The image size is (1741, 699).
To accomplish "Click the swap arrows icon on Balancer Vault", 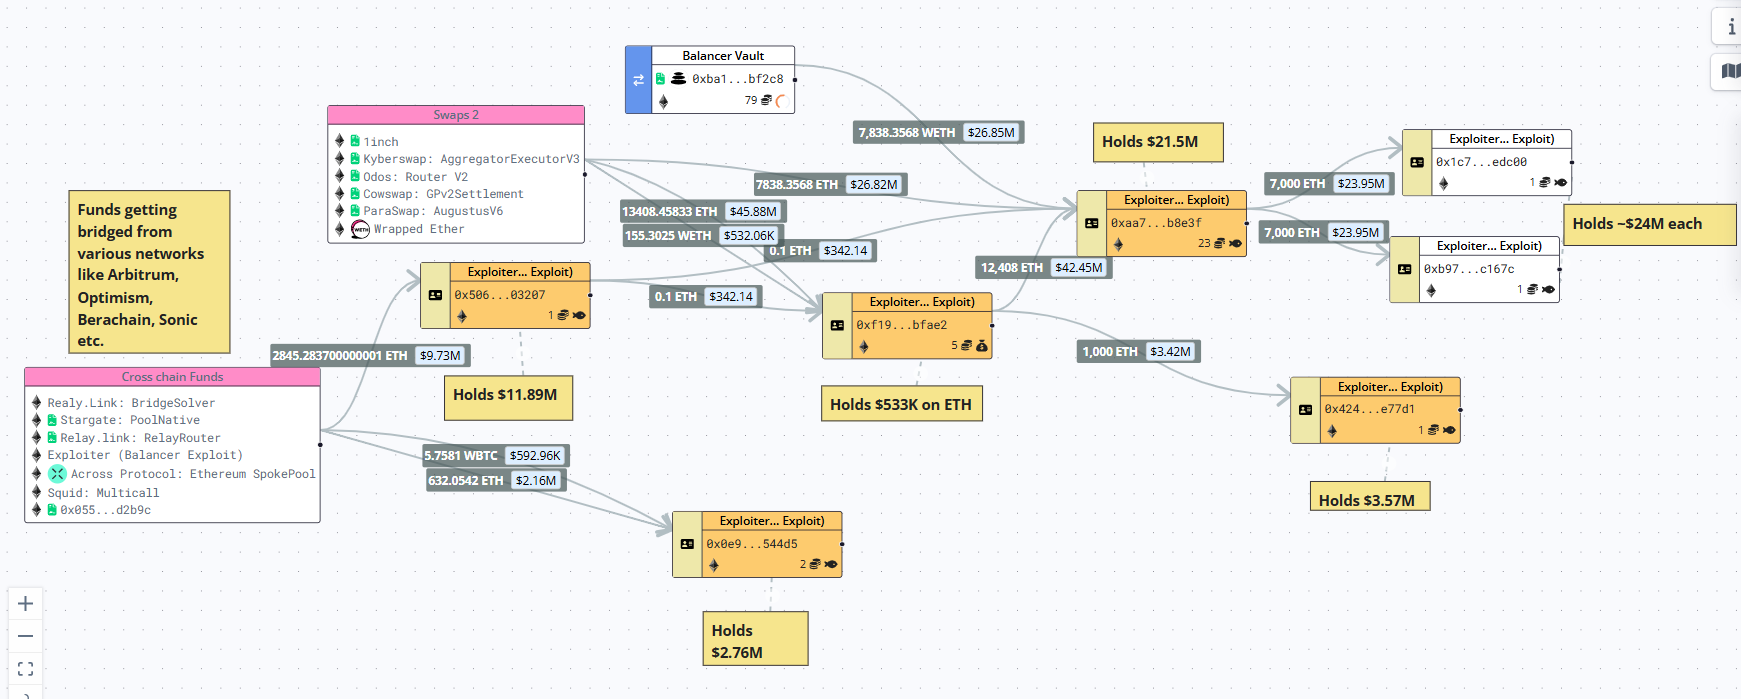I will pyautogui.click(x=638, y=80).
